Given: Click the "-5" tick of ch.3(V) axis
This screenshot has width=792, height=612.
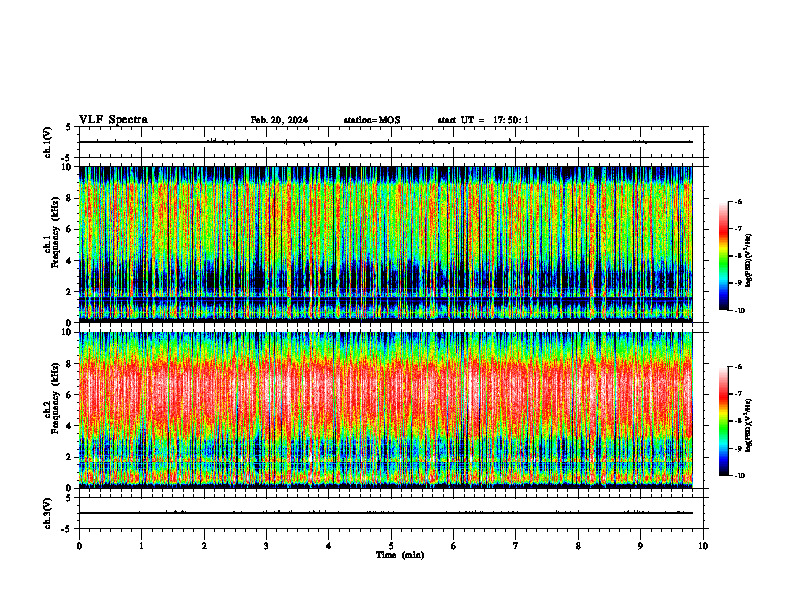Looking at the screenshot, I should coord(67,529).
